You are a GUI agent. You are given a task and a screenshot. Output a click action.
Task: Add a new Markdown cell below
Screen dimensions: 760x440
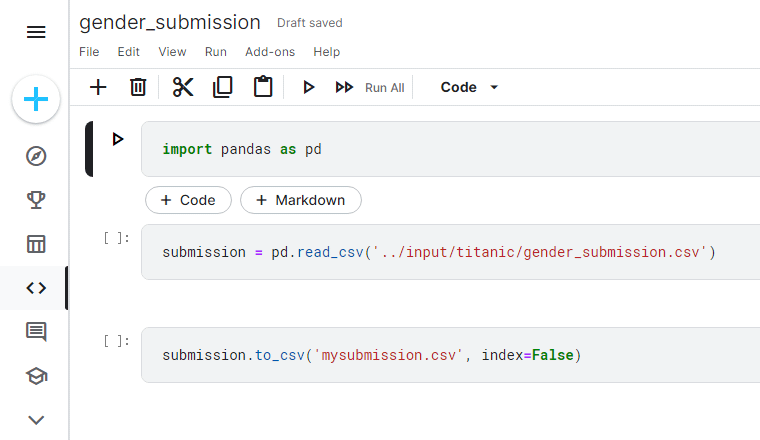[301, 200]
